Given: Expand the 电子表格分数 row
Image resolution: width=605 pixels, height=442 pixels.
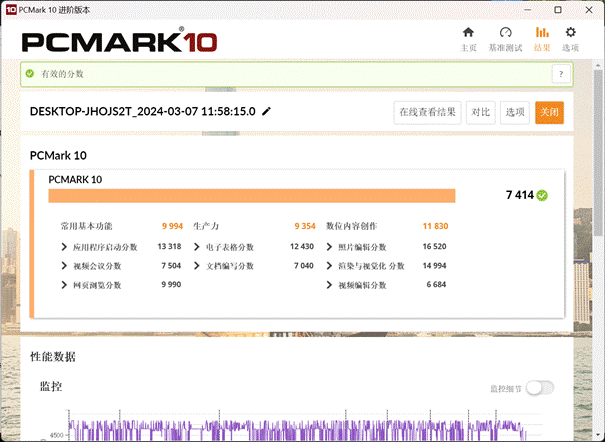Looking at the screenshot, I should coord(197,247).
